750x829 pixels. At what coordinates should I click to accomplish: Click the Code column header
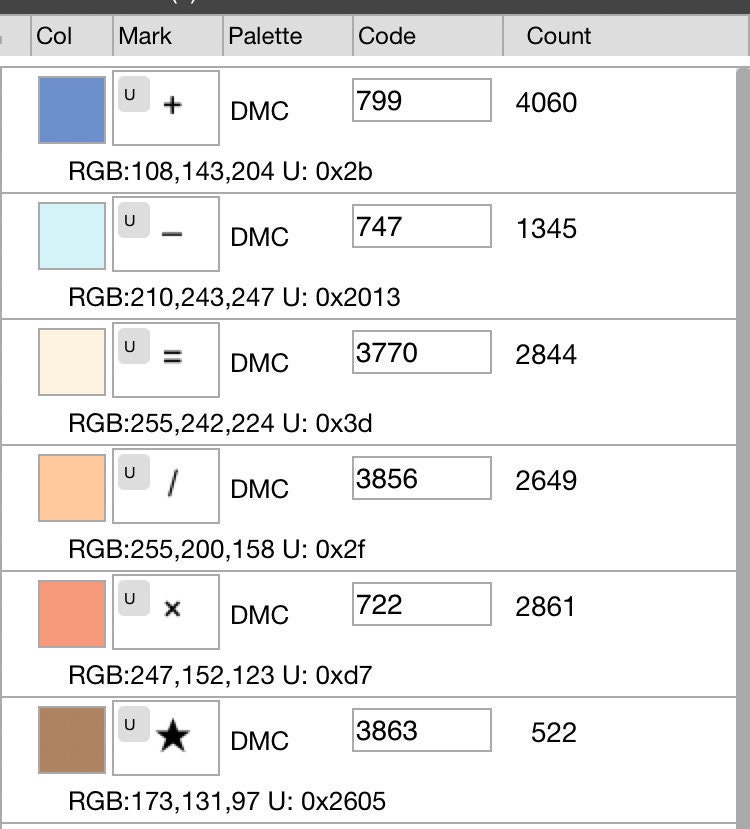tap(428, 36)
